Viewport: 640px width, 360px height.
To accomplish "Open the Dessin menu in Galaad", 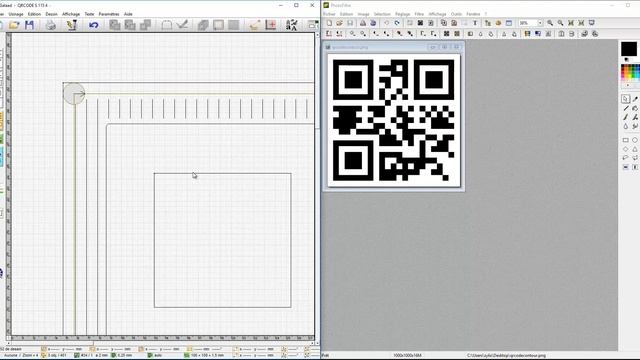I will (51, 14).
